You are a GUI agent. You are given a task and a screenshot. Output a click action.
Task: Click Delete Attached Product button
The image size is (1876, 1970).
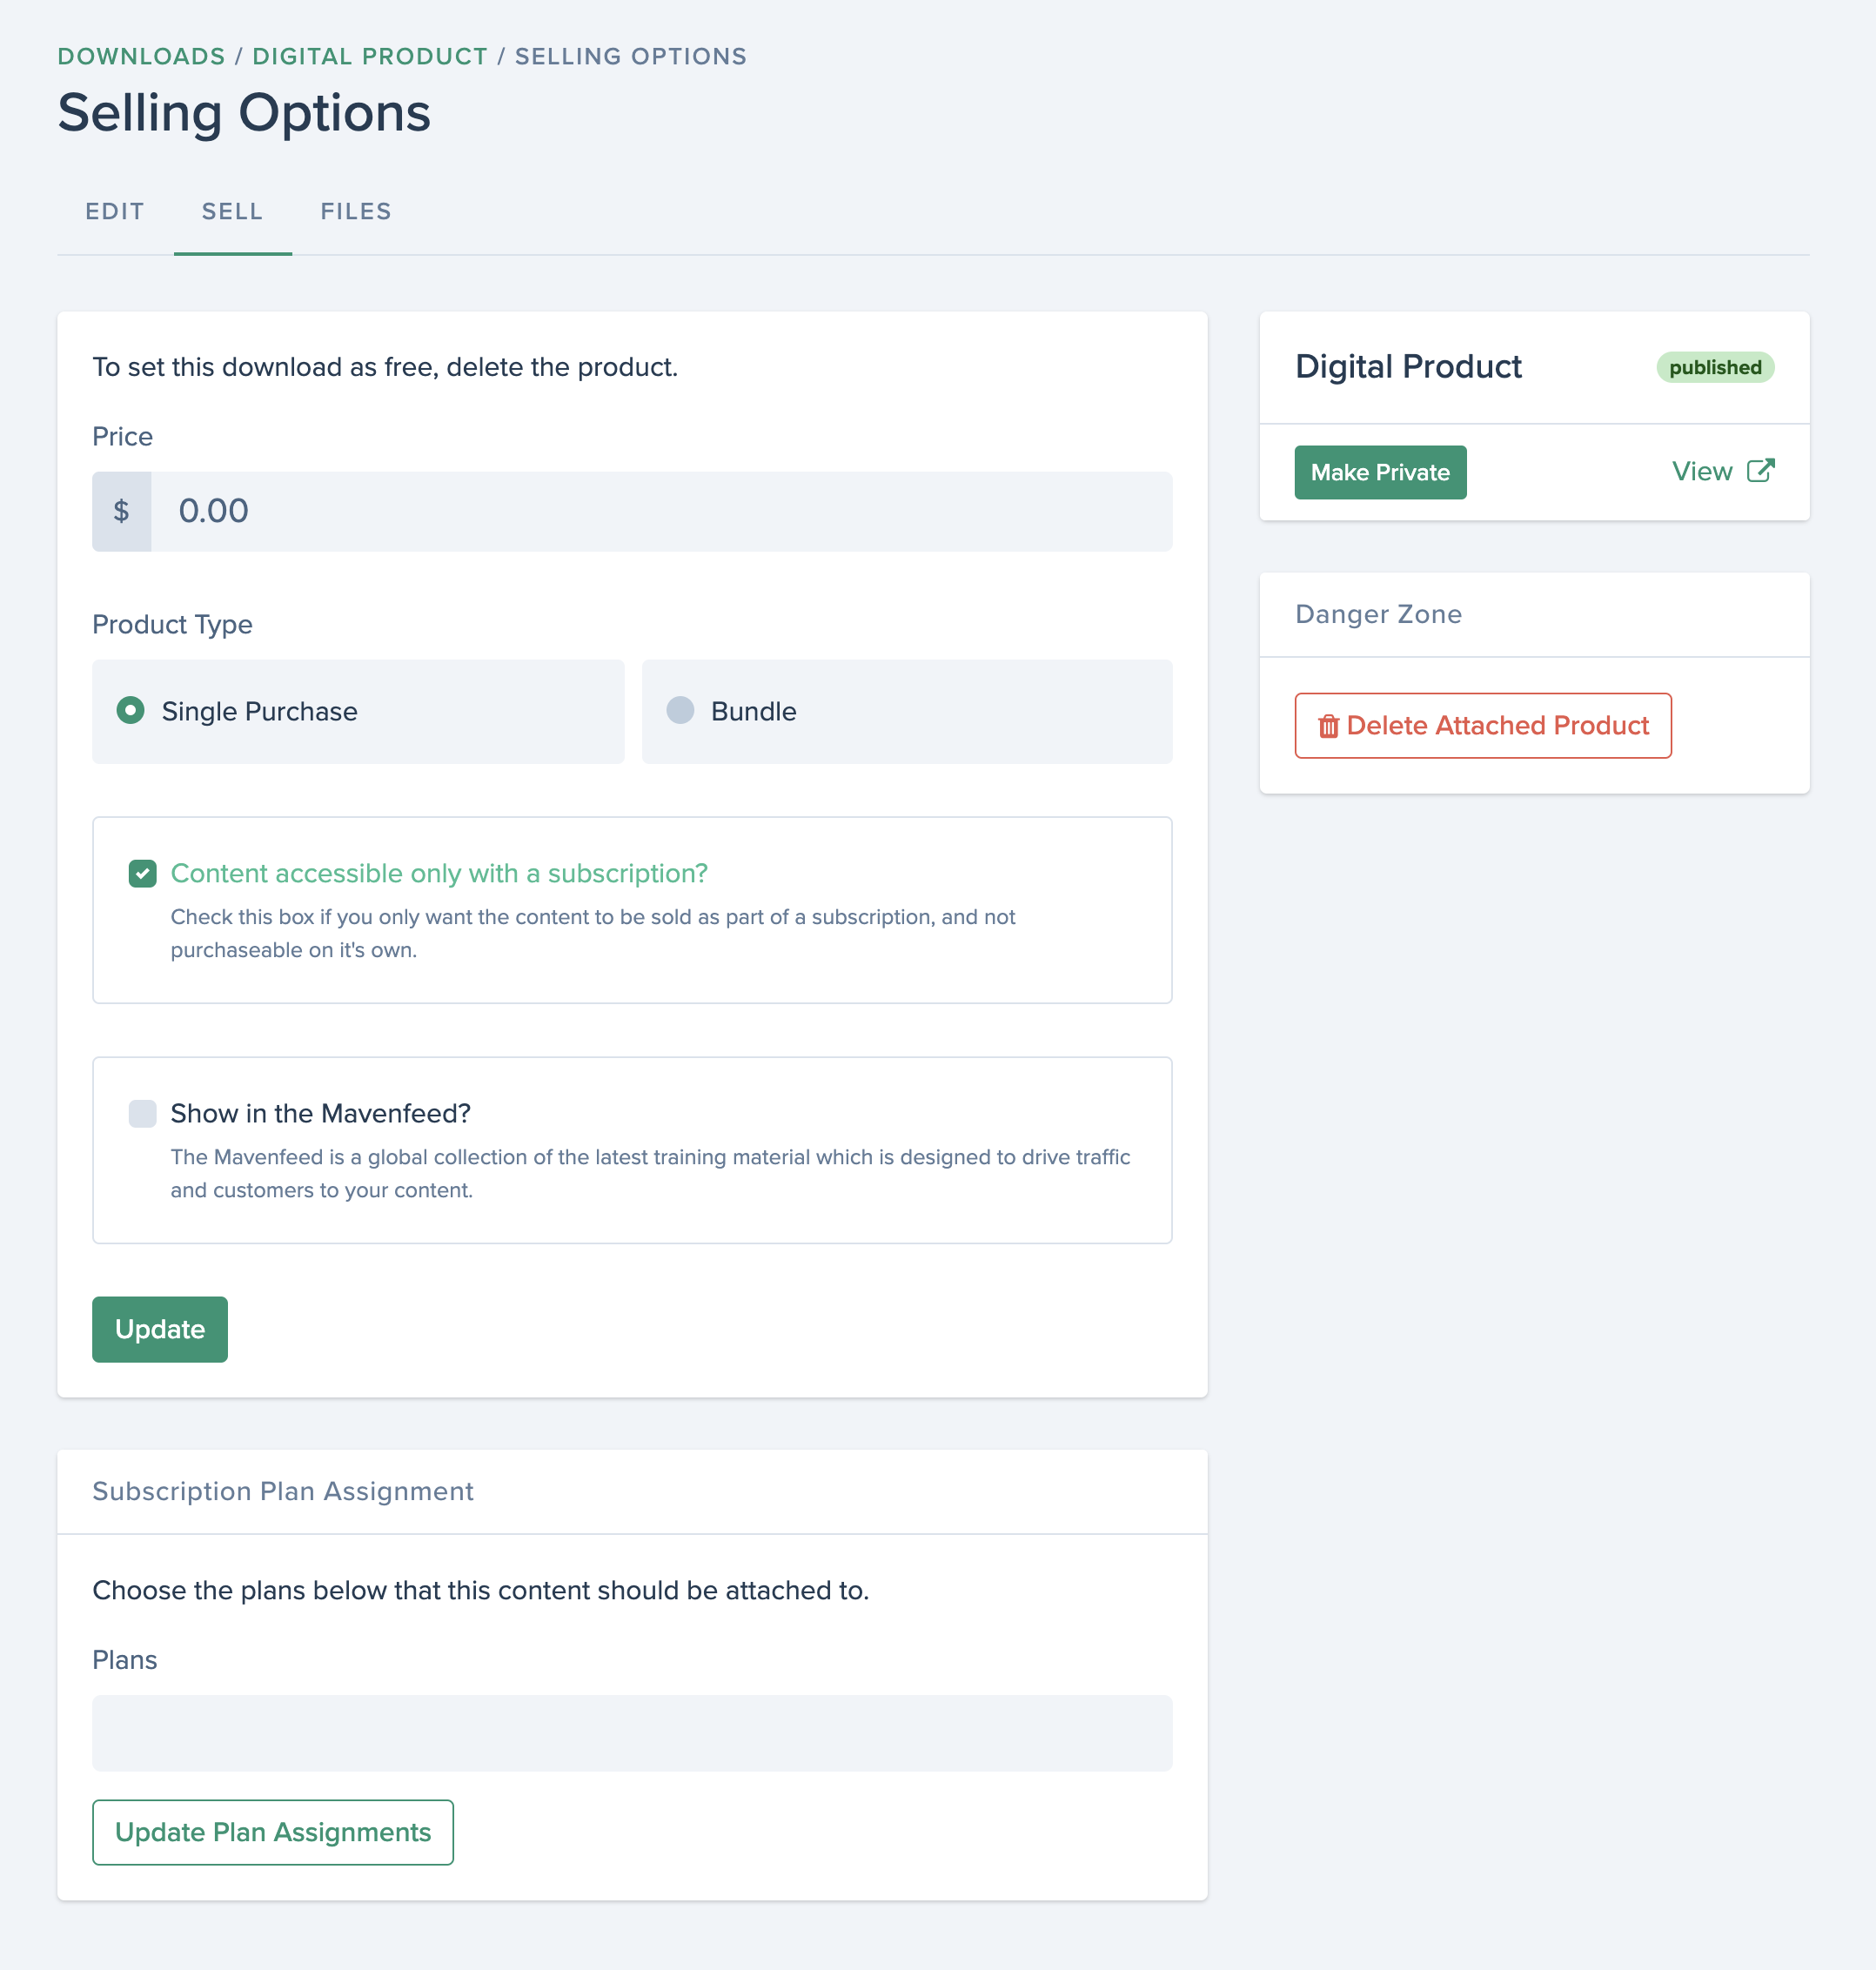pyautogui.click(x=1483, y=726)
